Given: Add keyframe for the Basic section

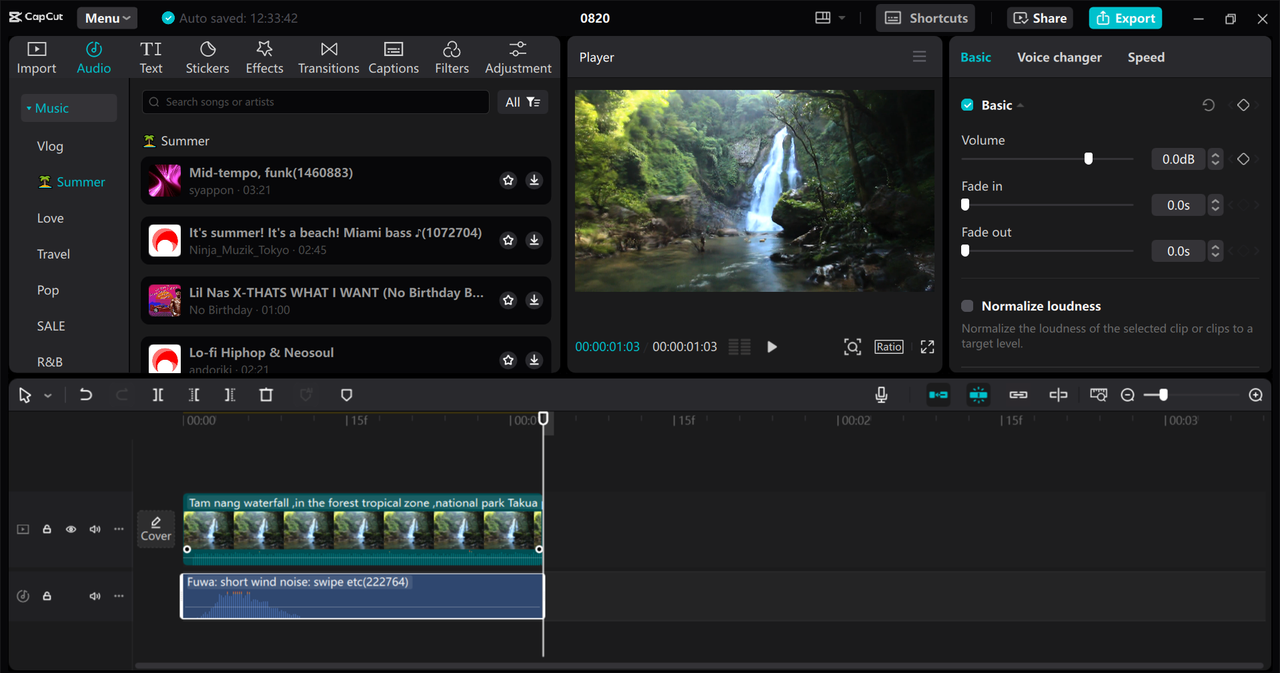Looking at the screenshot, I should [x=1243, y=105].
